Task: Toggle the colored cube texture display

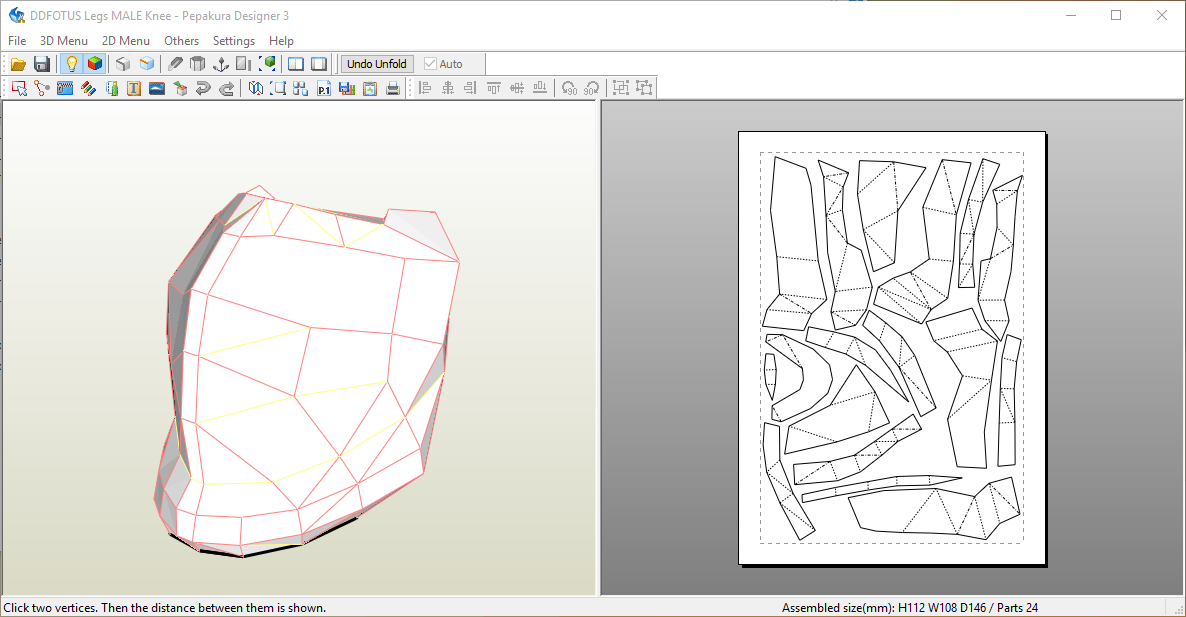Action: [95, 64]
